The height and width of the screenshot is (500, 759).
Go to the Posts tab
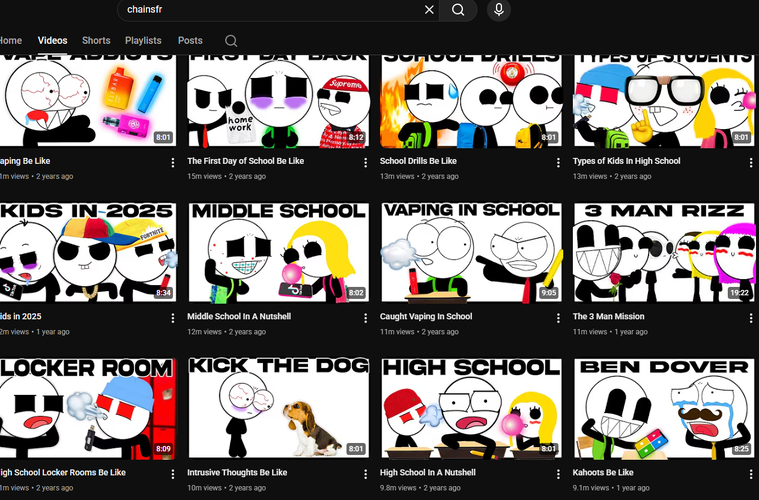(190, 41)
